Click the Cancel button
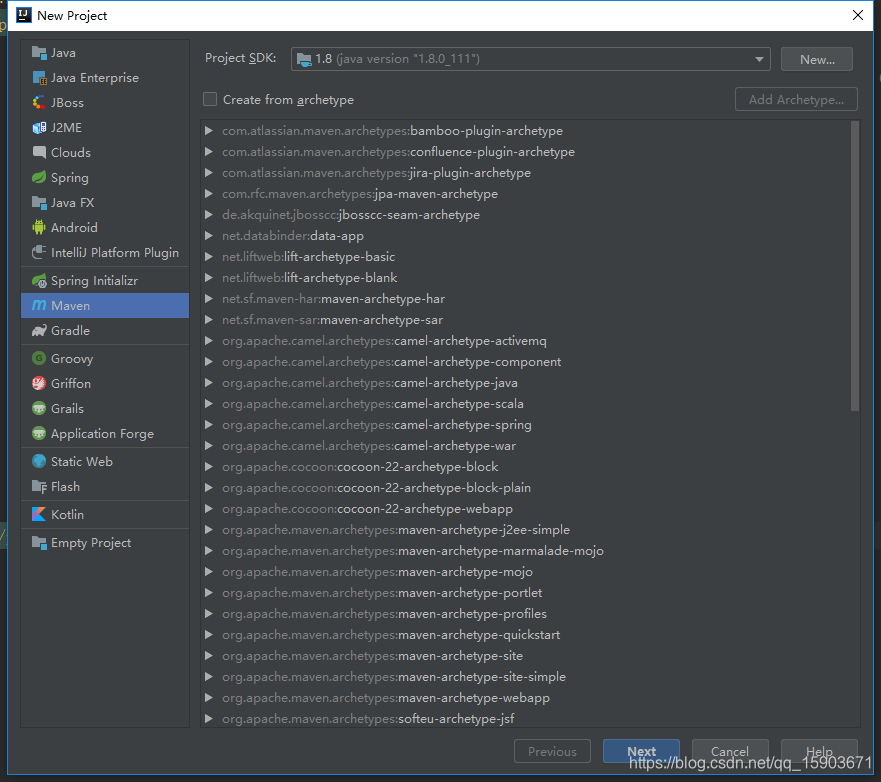881x782 pixels. pyautogui.click(x=730, y=751)
